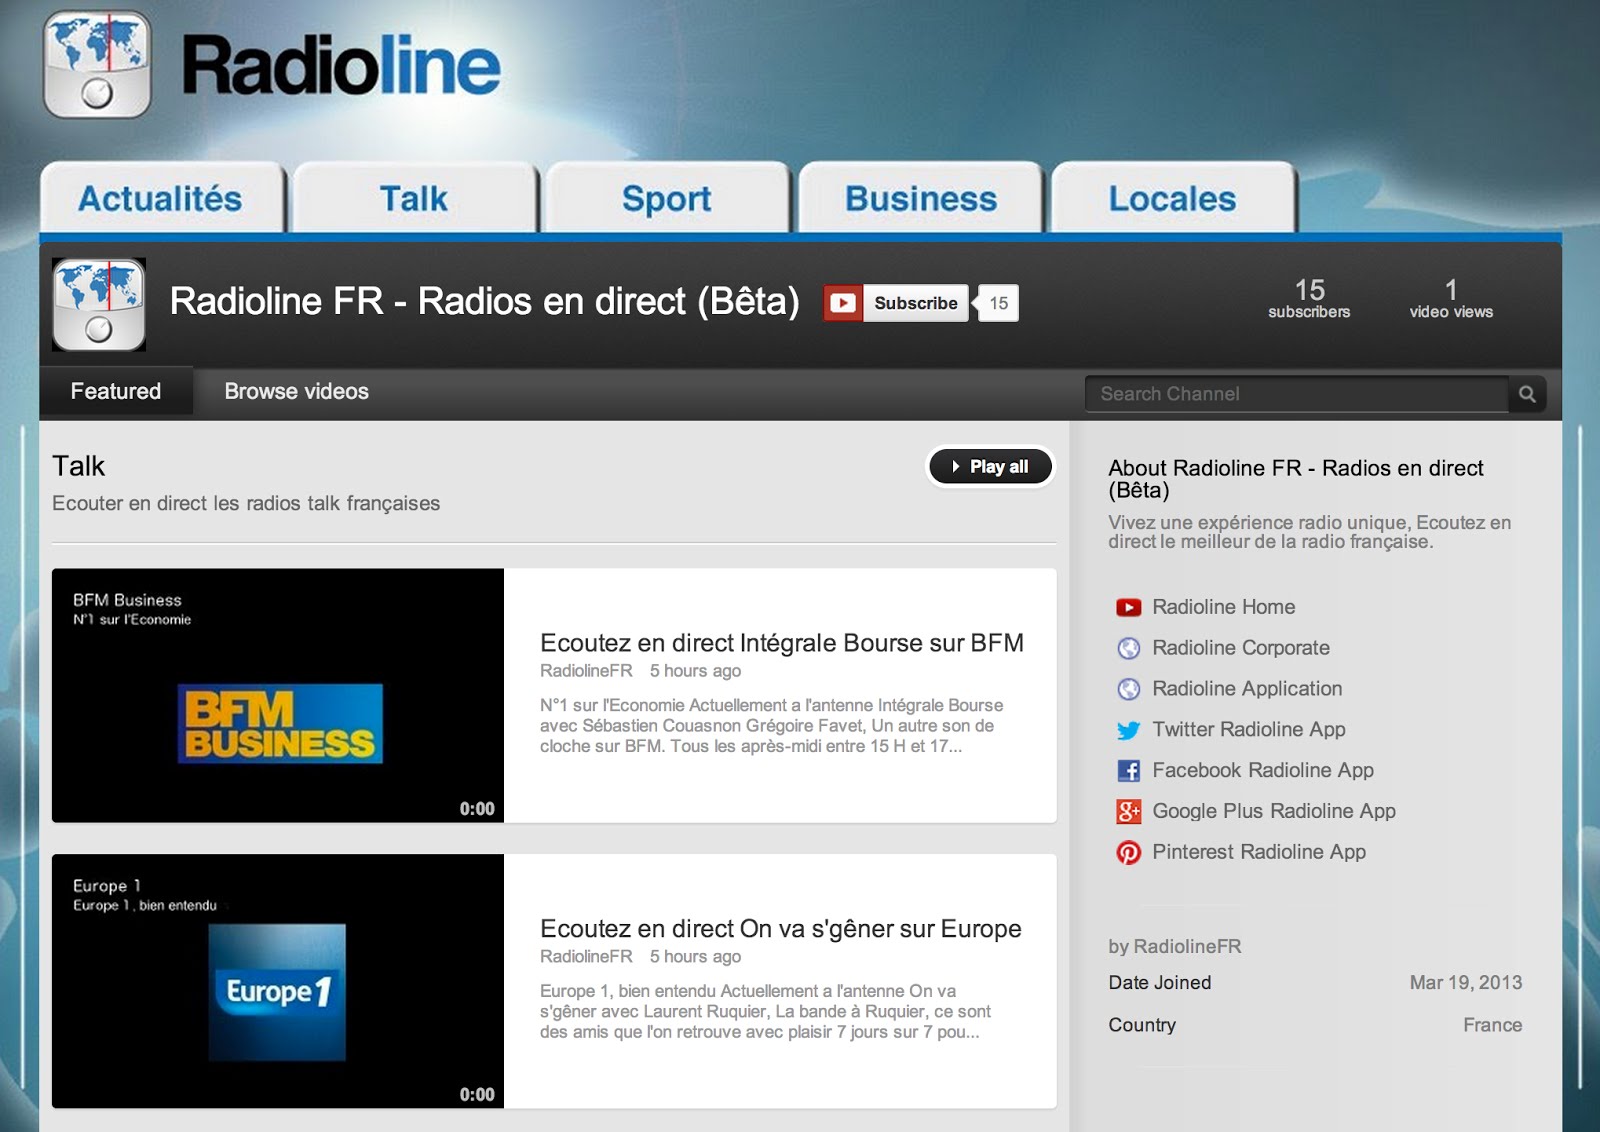
Task: Click 'Ecouter en direct les radios talk françaises'
Action: (x=246, y=503)
